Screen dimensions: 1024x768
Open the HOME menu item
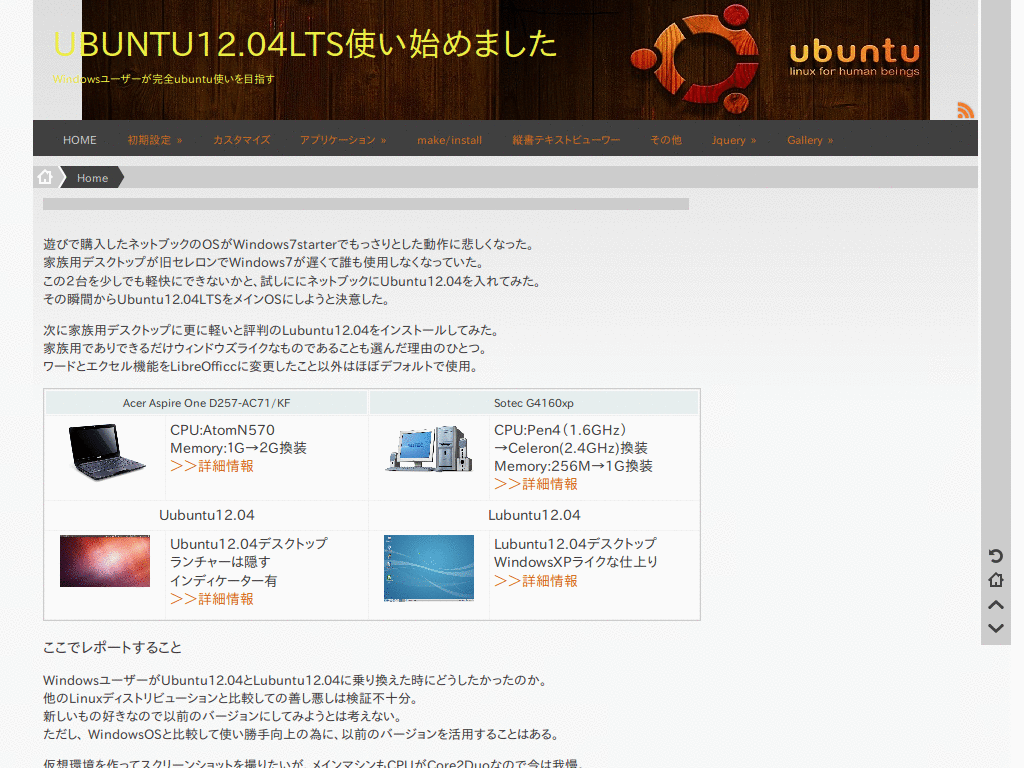[80, 140]
